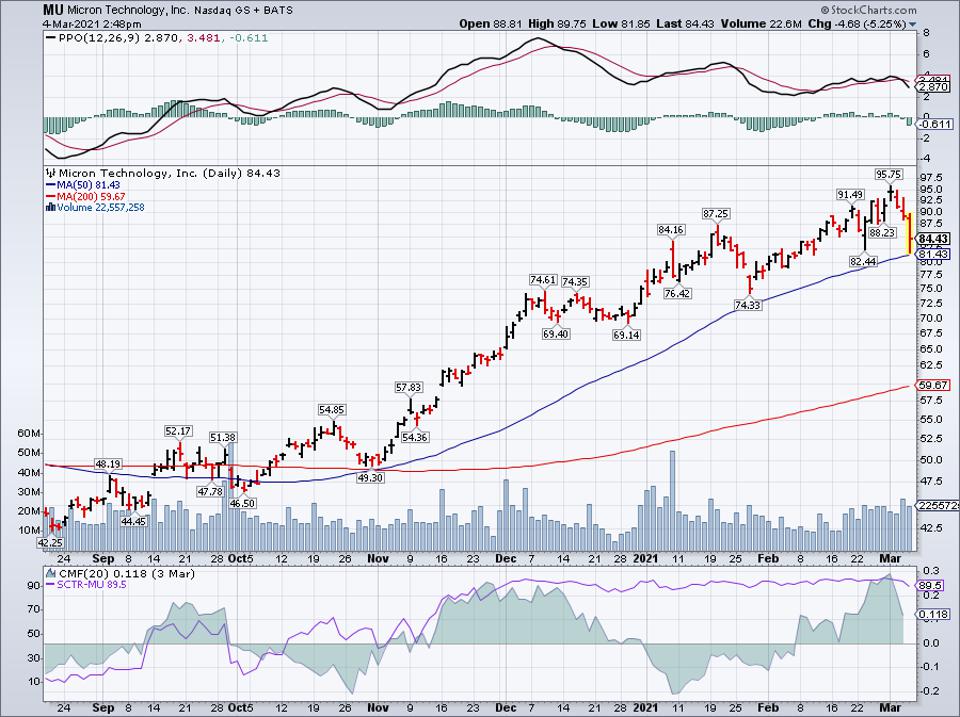
Task: Click the 74.33 low price annotation
Action: click(x=747, y=305)
